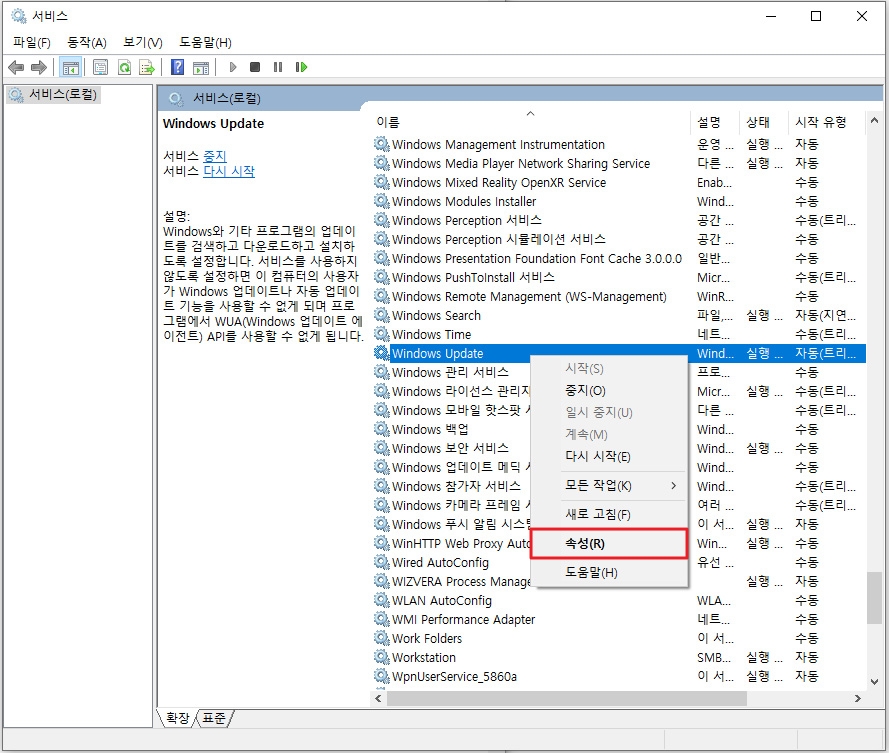Select the WLAN AutoConfig service
The height and width of the screenshot is (753, 889).
coord(619,600)
